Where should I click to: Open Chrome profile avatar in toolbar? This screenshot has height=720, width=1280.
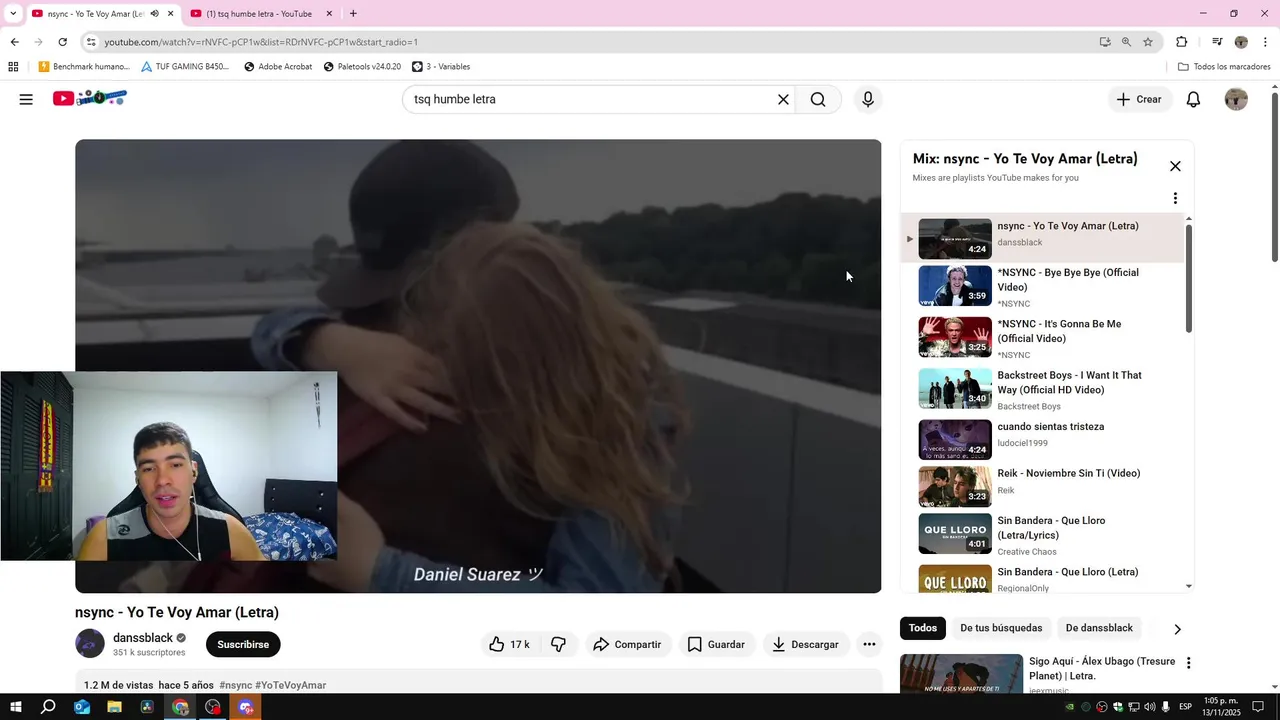pos(1241,42)
